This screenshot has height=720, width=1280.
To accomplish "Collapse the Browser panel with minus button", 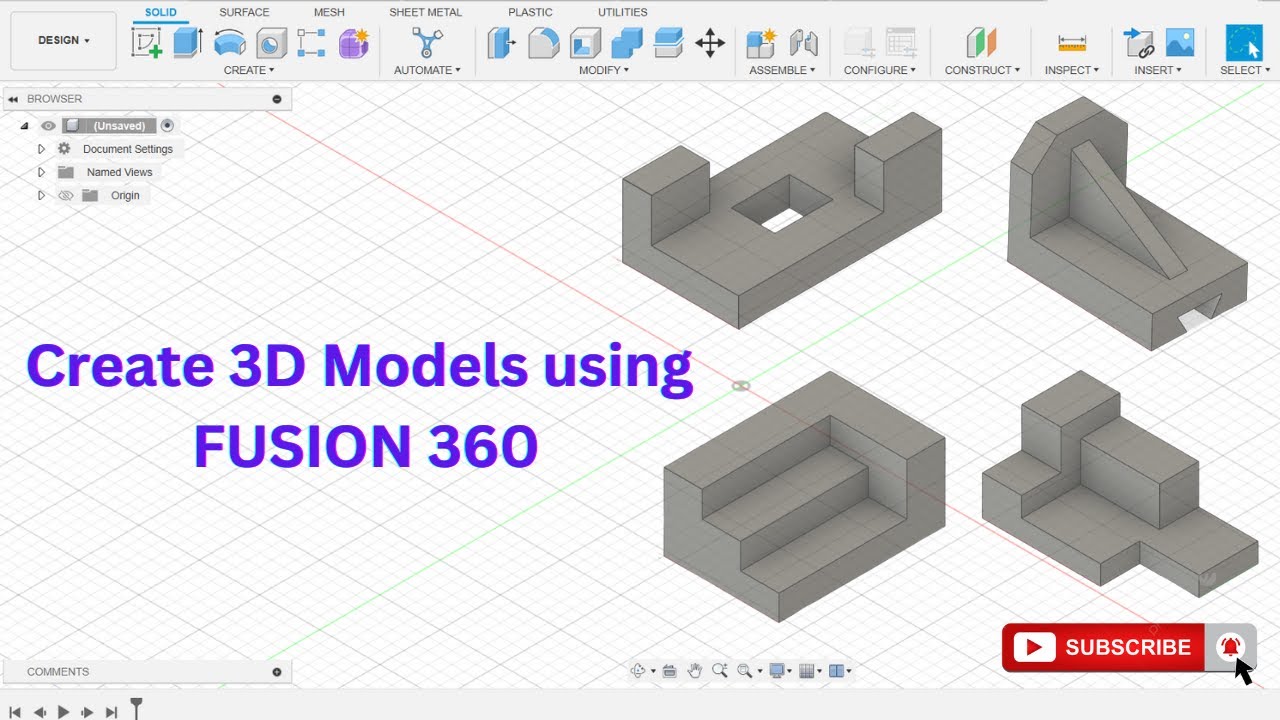I will pos(277,99).
